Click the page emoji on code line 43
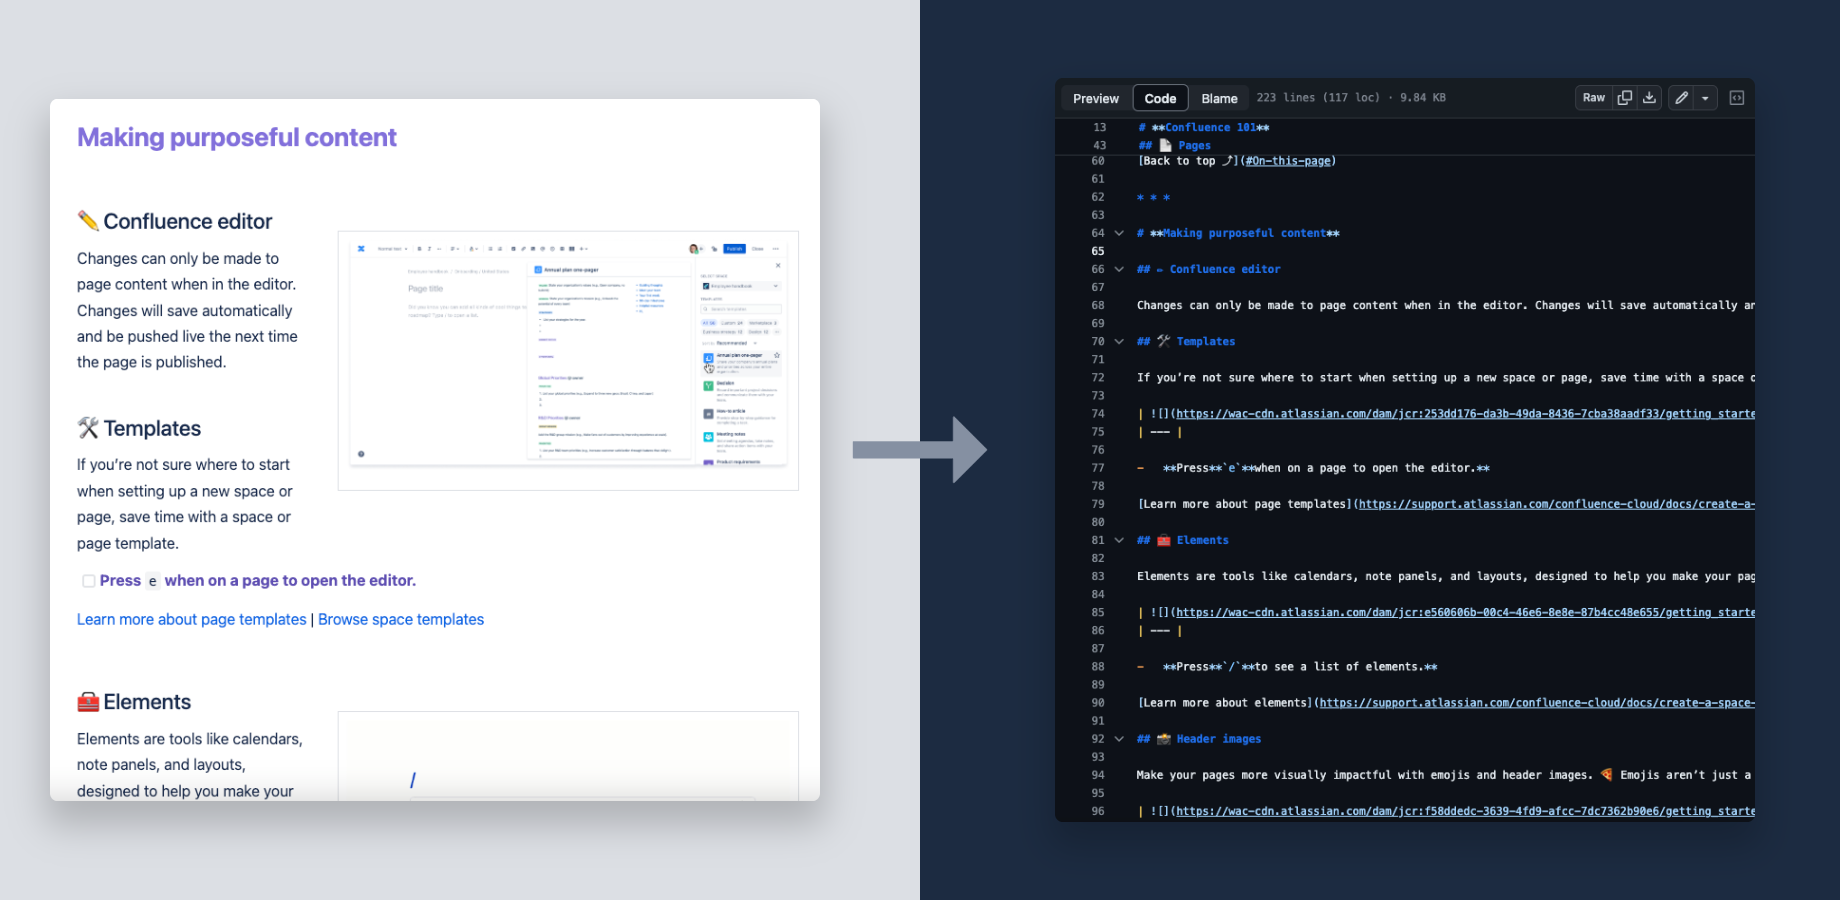The height and width of the screenshot is (900, 1840). tap(1165, 145)
